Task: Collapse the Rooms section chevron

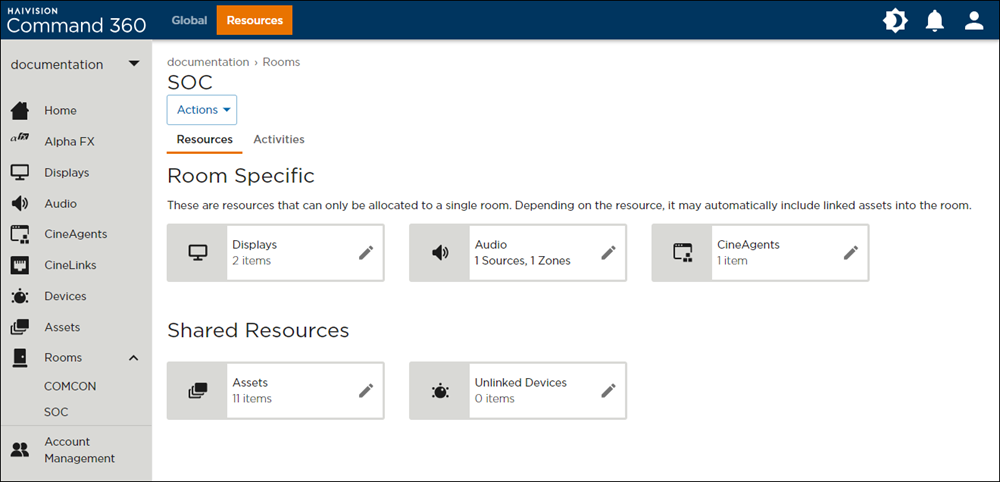Action: point(134,358)
